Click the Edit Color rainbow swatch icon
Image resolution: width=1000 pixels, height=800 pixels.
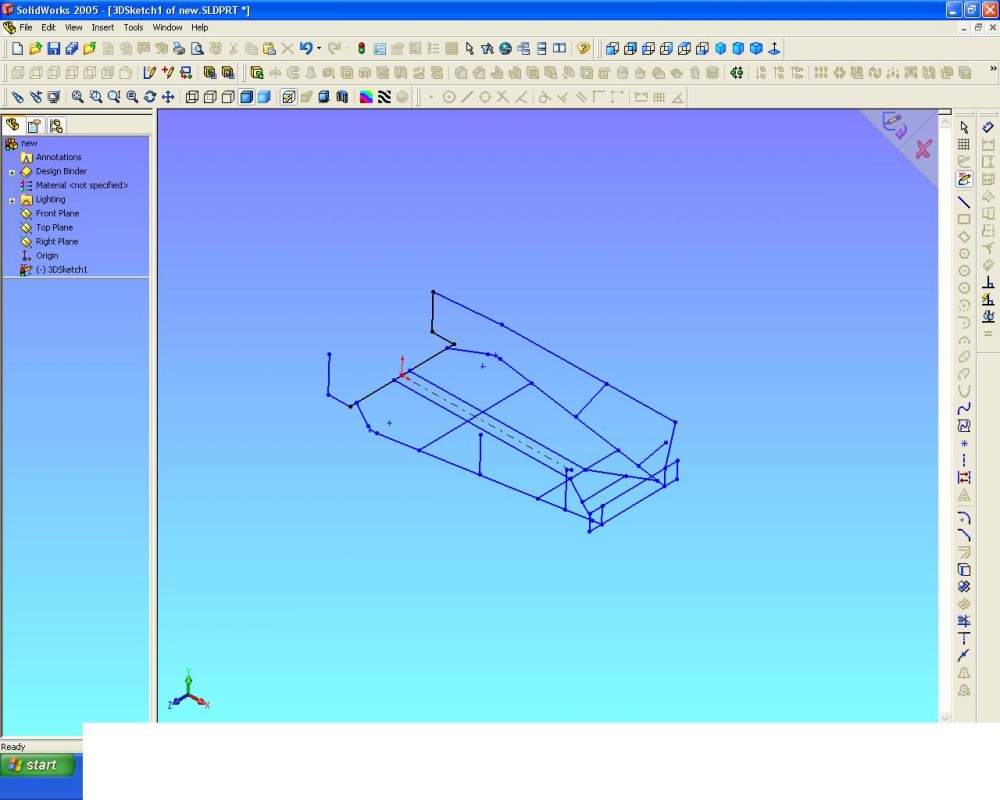pyautogui.click(x=367, y=97)
